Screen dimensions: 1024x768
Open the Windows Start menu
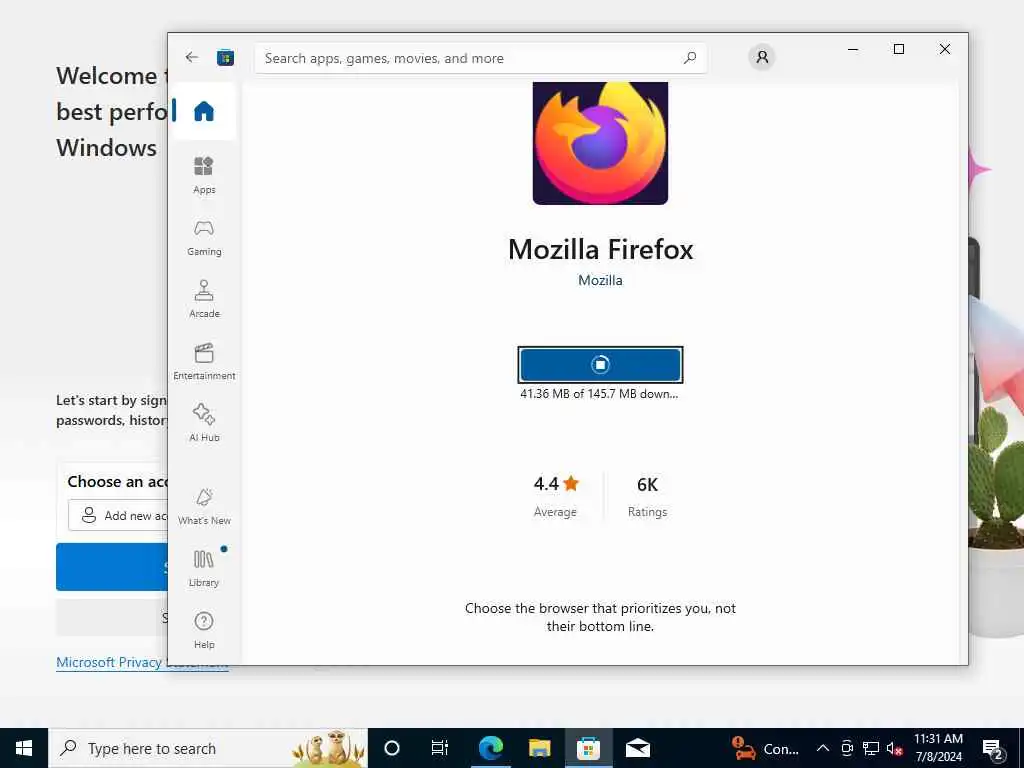[x=24, y=748]
